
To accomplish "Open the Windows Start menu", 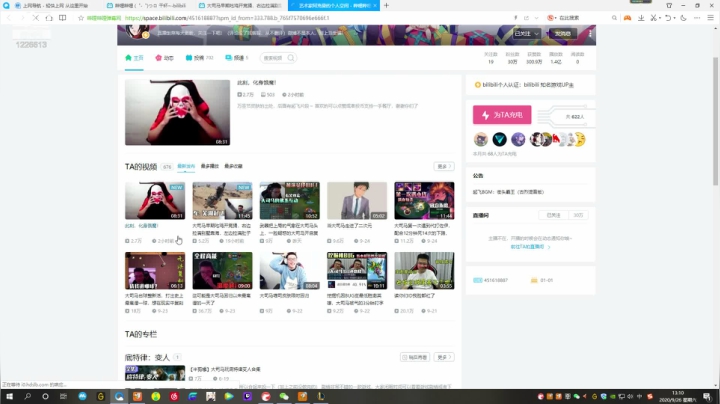I will tap(9, 396).
